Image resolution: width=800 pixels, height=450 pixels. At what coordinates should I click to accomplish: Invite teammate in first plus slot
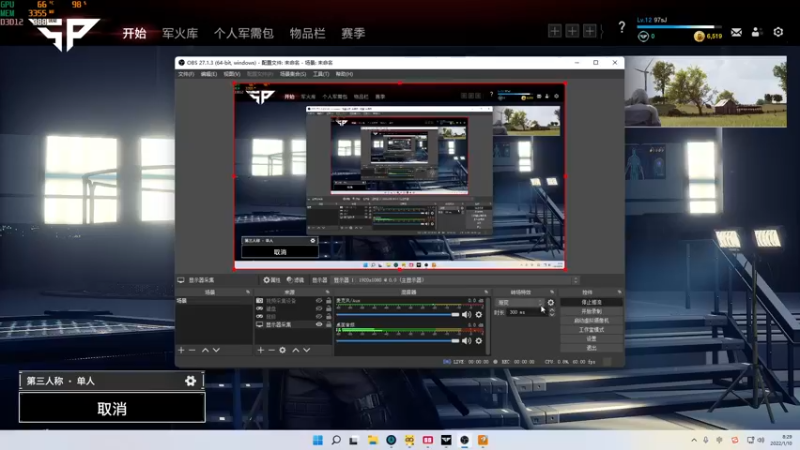pyautogui.click(x=555, y=31)
